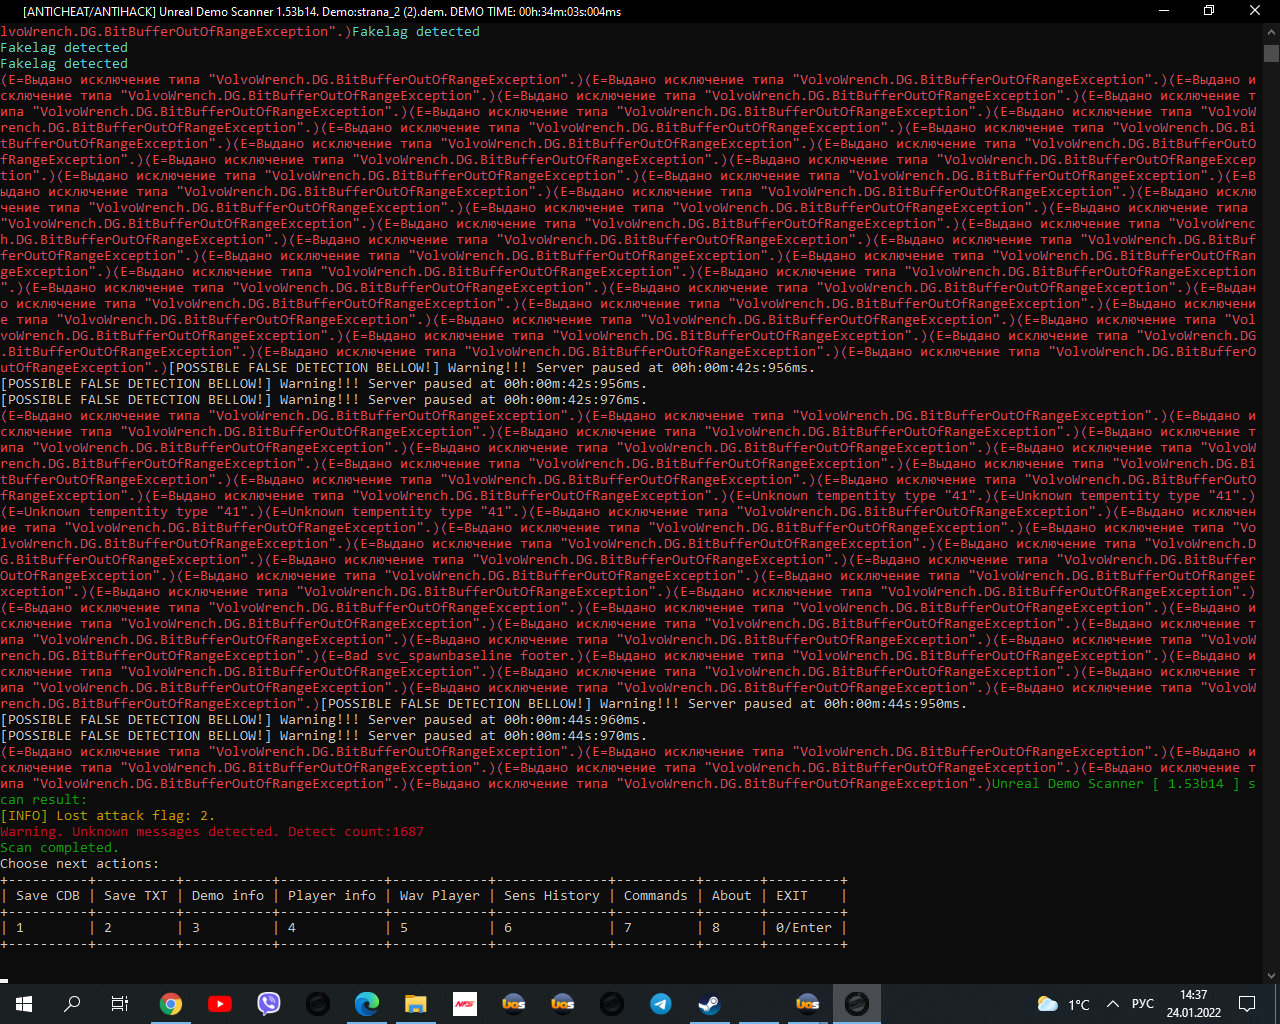Click number '6' under Sens History
The image size is (1280, 1024).
508,928
